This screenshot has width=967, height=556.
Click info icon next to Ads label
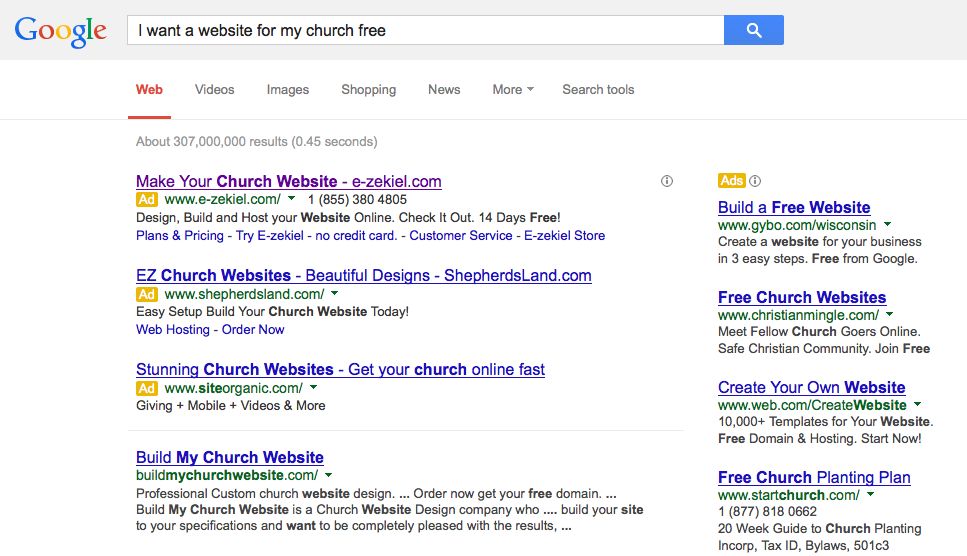pos(755,181)
